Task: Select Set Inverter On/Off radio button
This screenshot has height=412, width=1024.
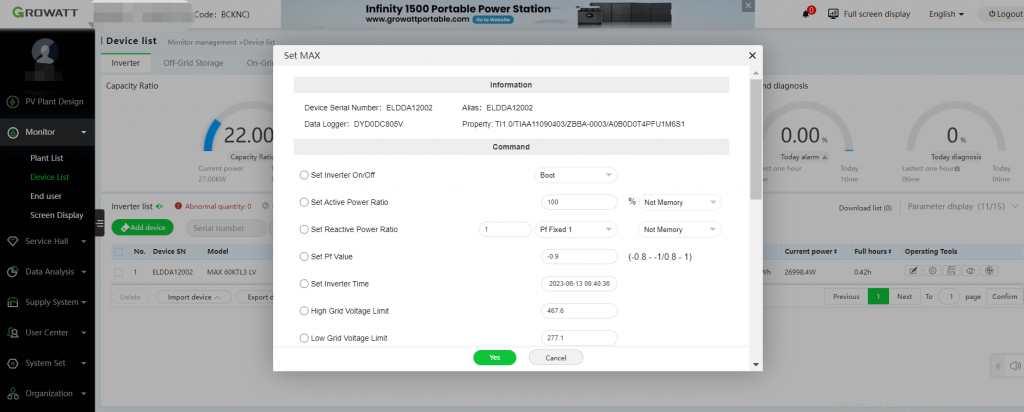Action: [304, 175]
